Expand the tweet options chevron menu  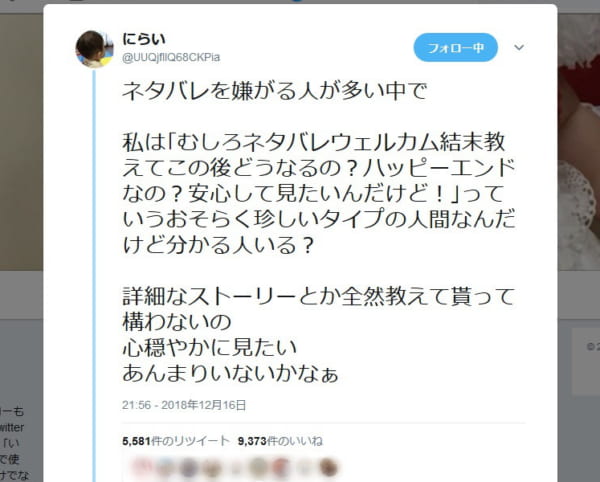coord(519,47)
